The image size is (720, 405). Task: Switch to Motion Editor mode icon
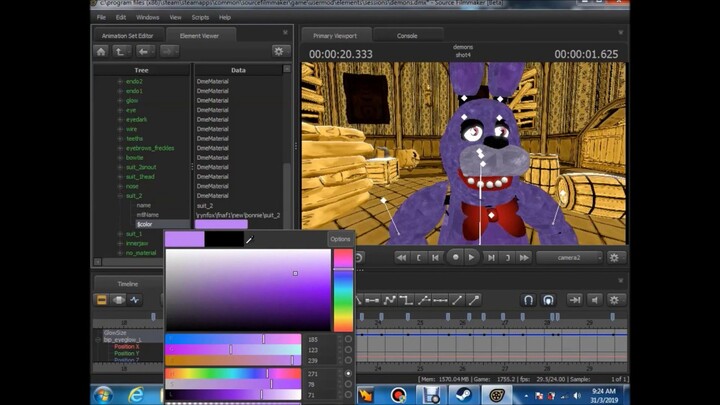pyautogui.click(x=118, y=300)
